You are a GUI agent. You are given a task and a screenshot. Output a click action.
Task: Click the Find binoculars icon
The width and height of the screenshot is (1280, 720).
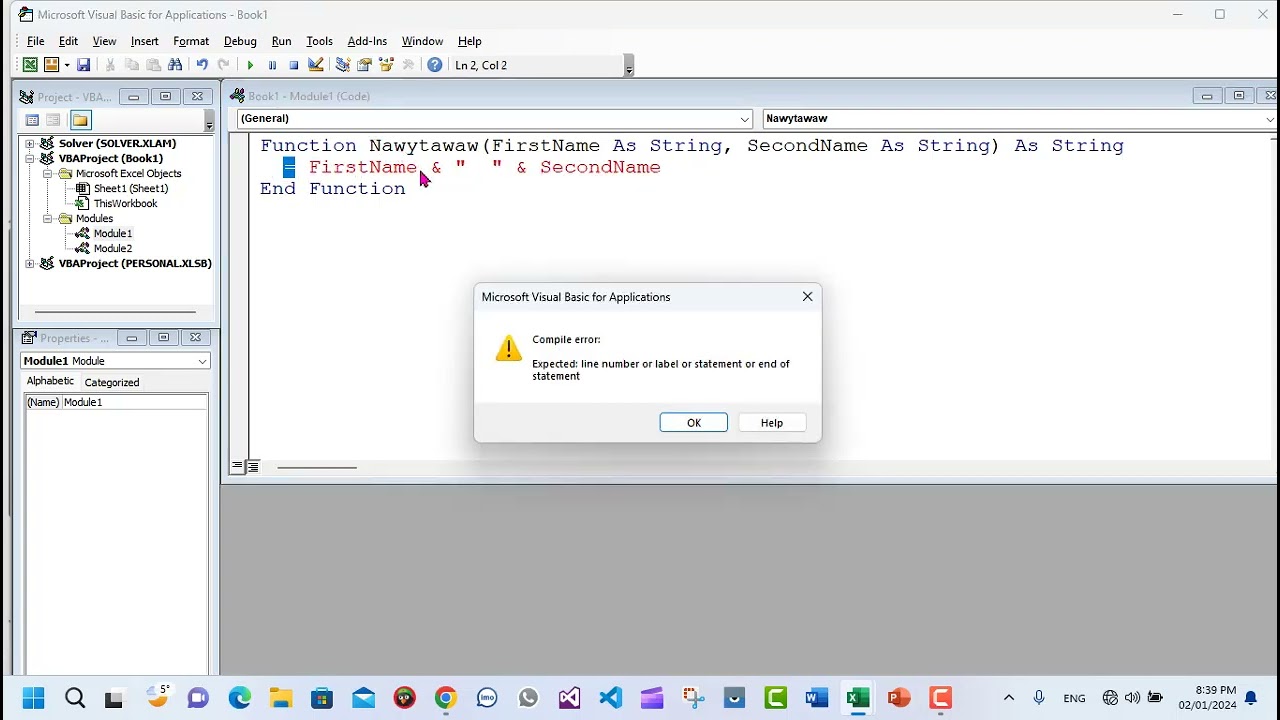[175, 65]
